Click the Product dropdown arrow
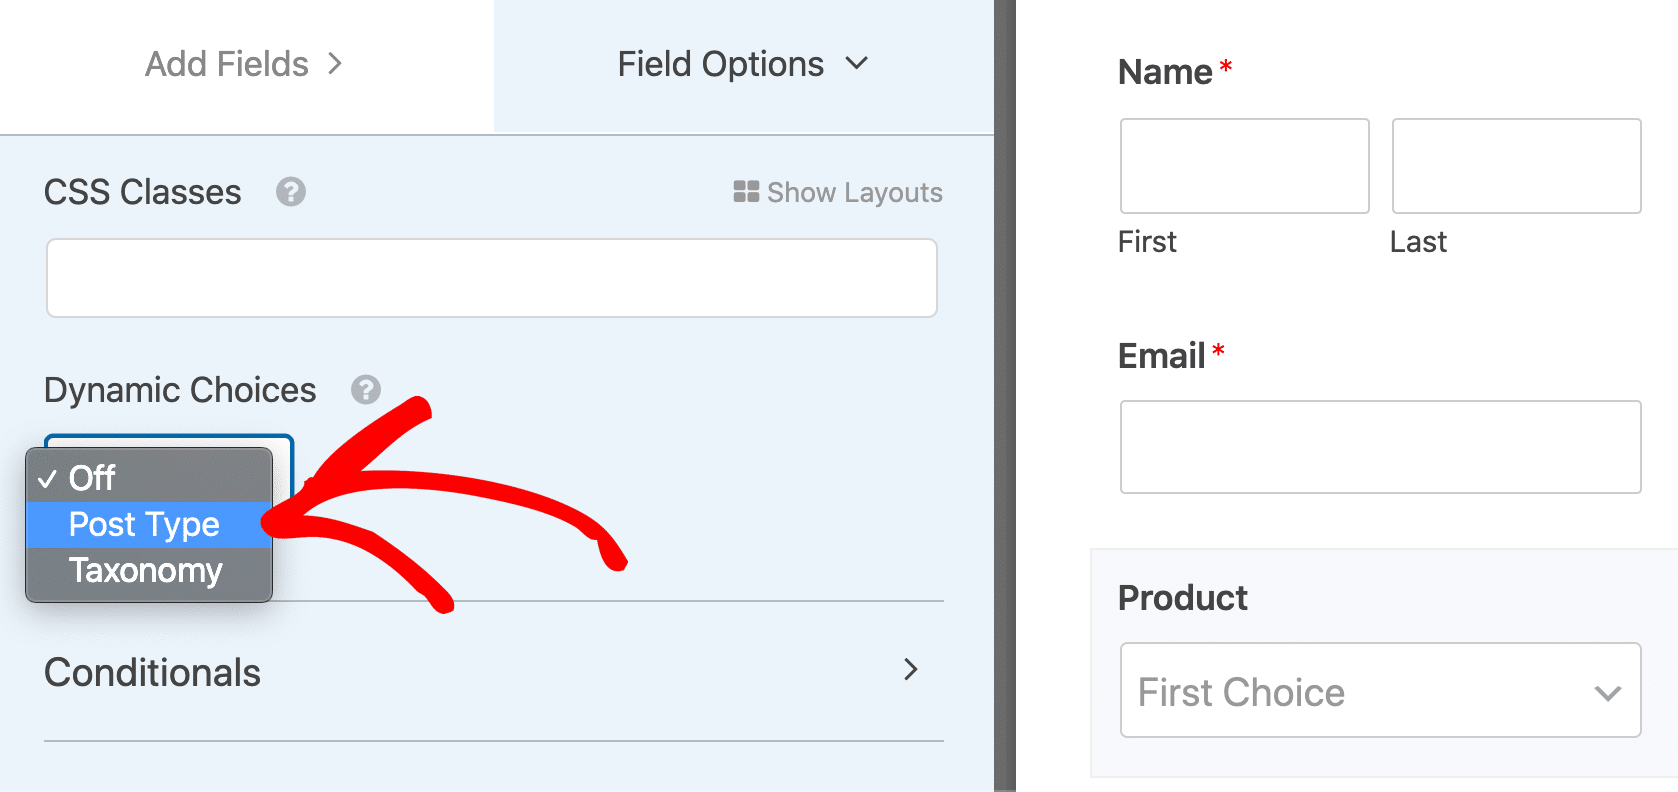This screenshot has height=792, width=1678. (x=1606, y=691)
